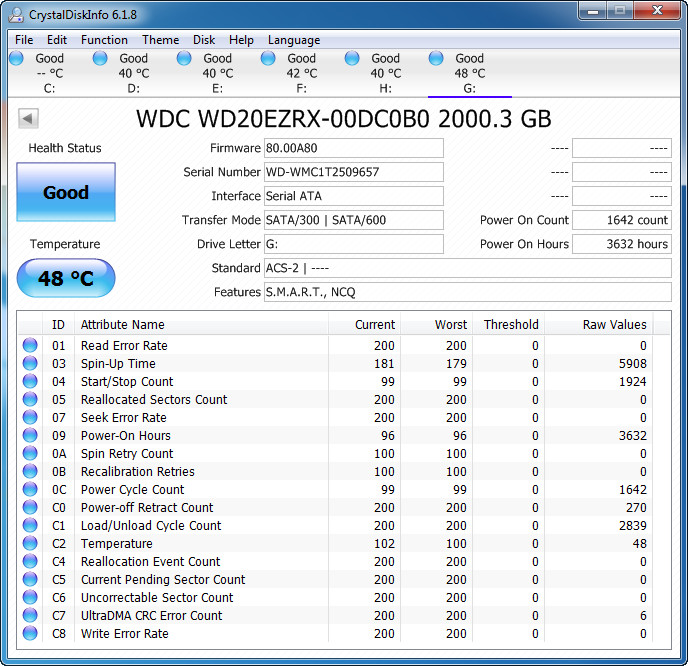Screen dimensions: 688x666
Task: Click the Power On Hours value
Action: 622,244
